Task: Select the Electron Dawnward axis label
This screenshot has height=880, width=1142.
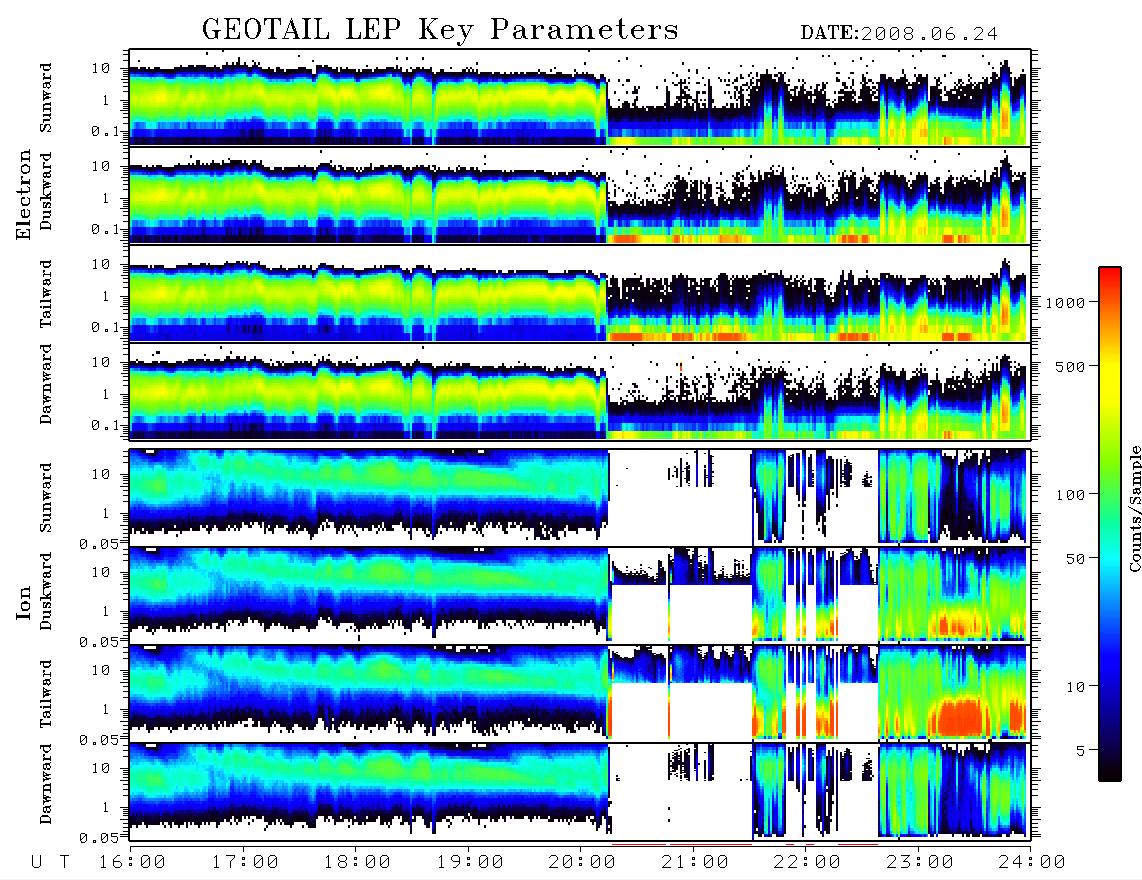Action: click(x=46, y=384)
